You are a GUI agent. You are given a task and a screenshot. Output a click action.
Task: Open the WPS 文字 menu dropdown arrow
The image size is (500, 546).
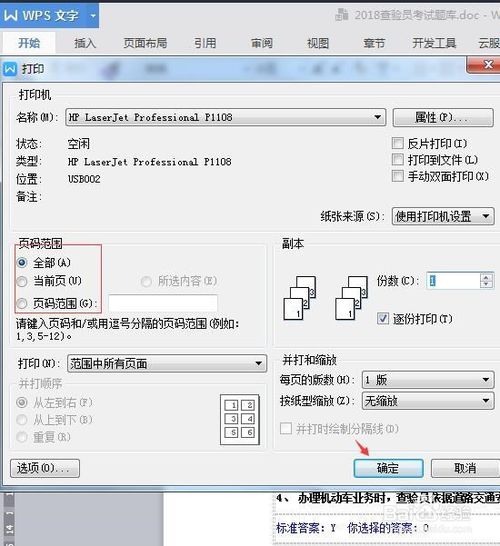point(93,16)
